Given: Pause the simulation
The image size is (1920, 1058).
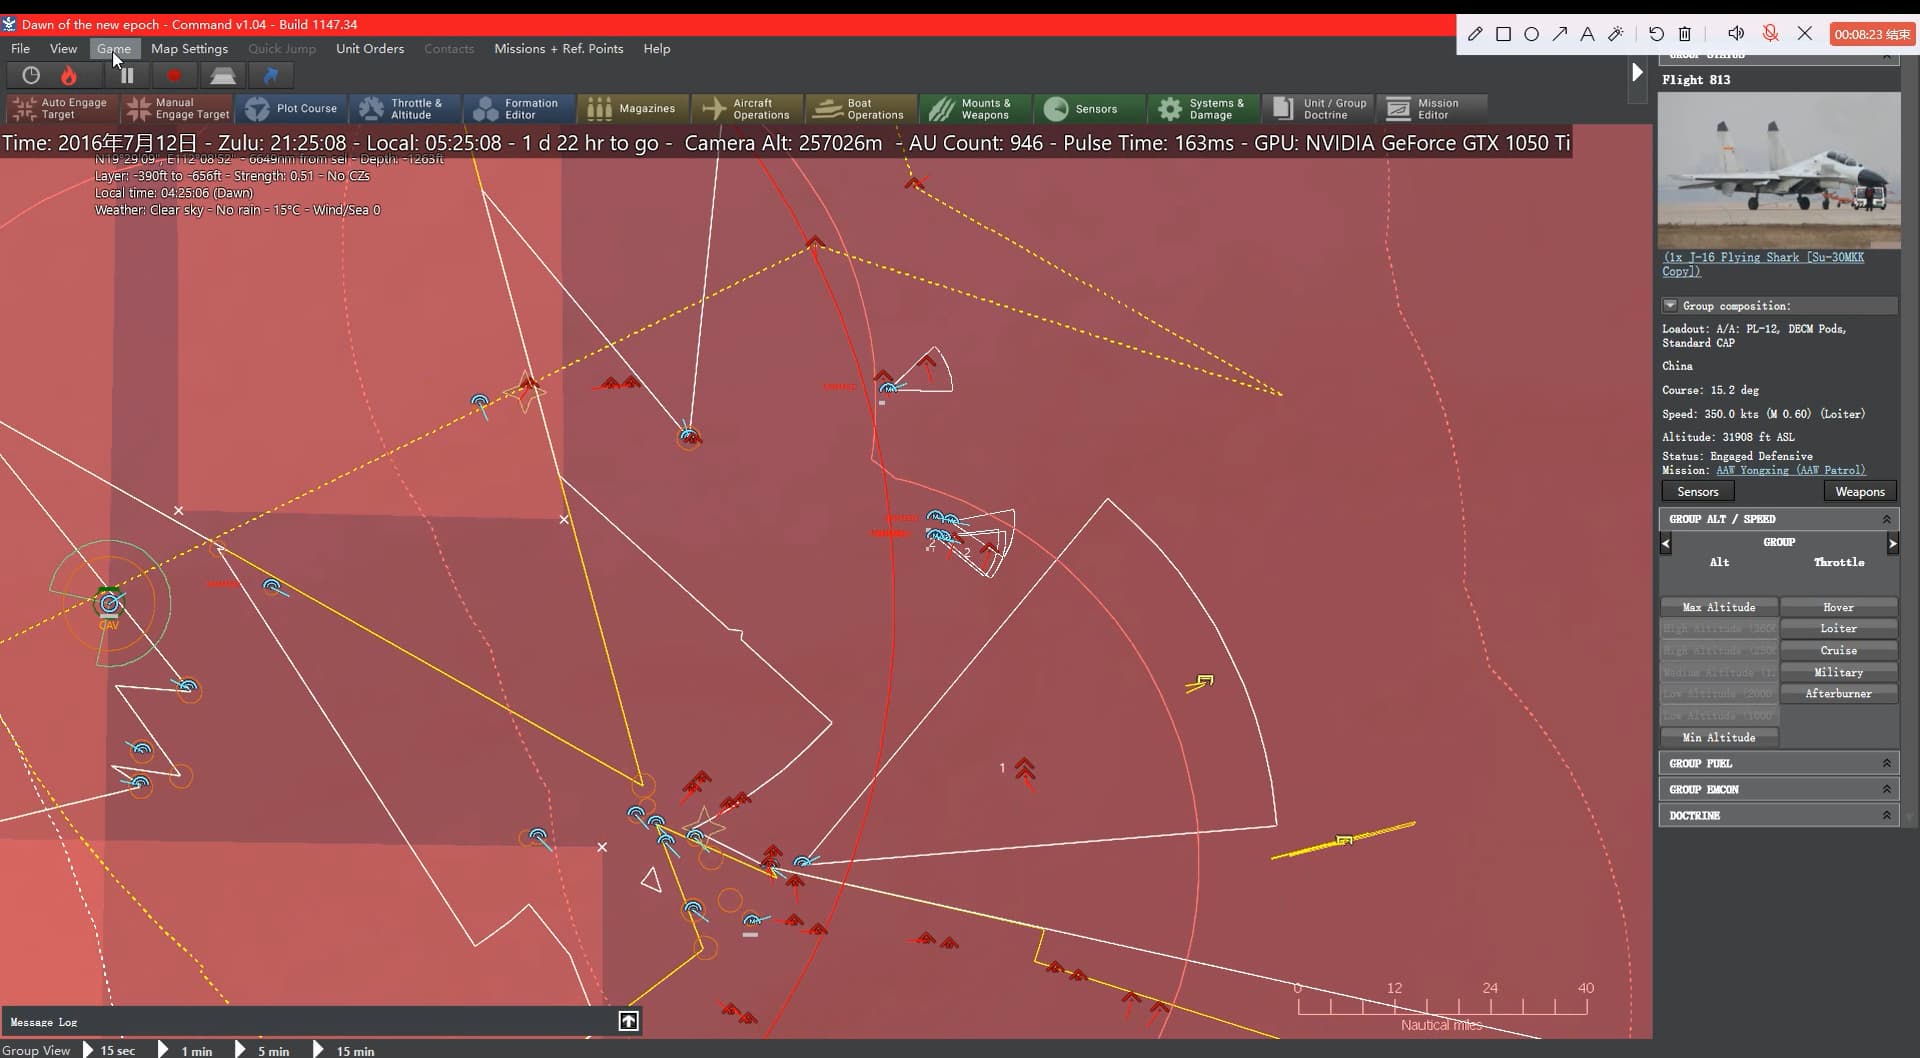Looking at the screenshot, I should pyautogui.click(x=127, y=75).
